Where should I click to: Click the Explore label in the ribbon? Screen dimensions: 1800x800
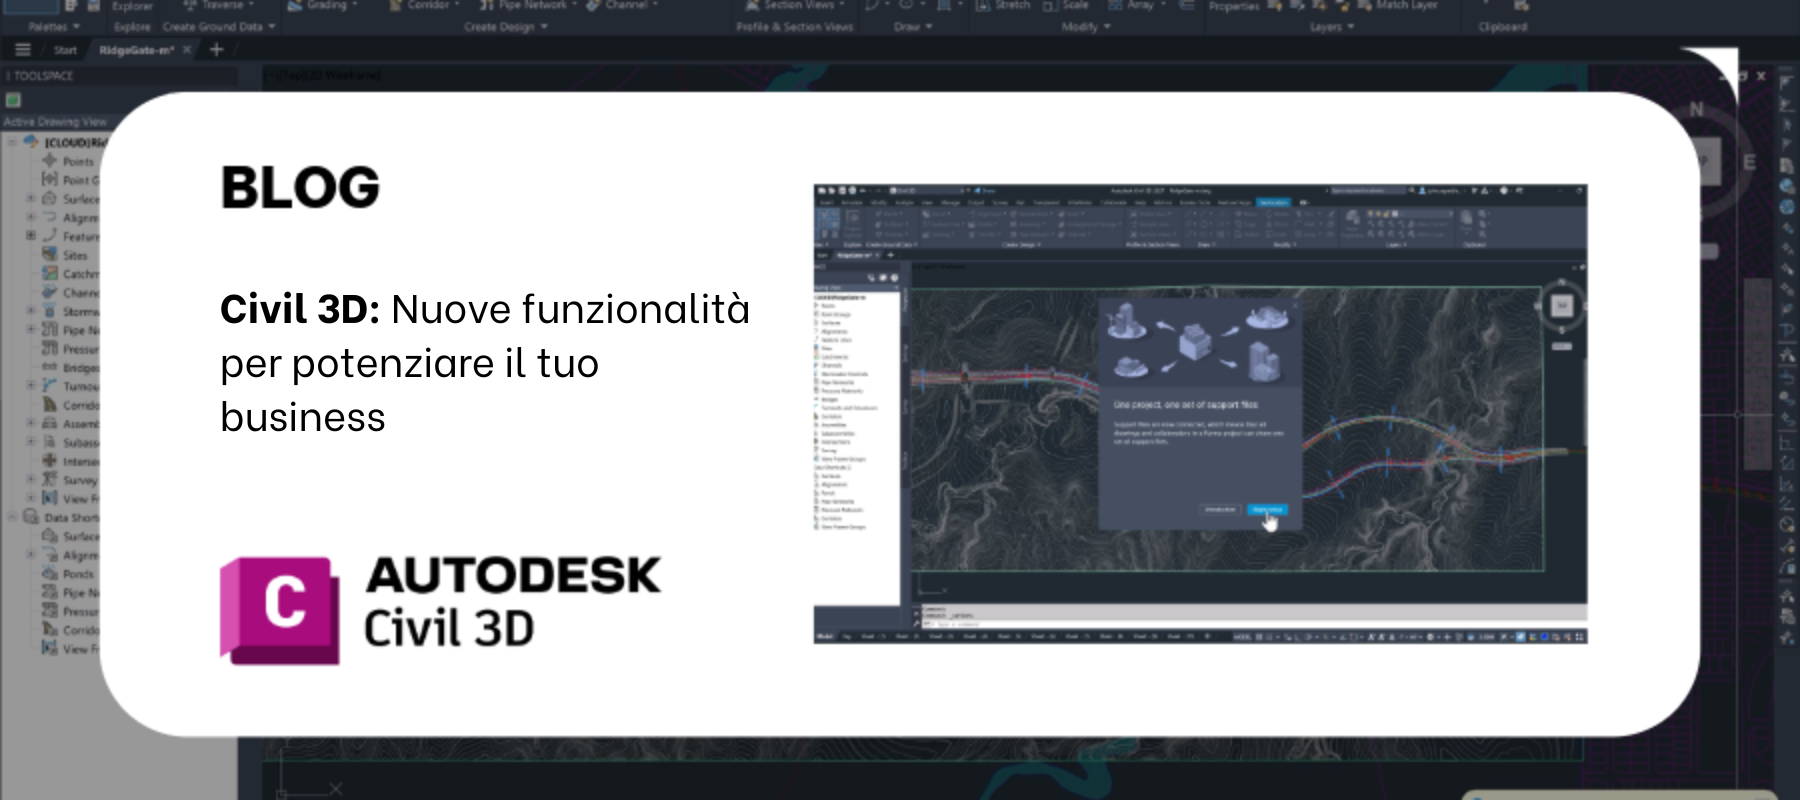(132, 27)
